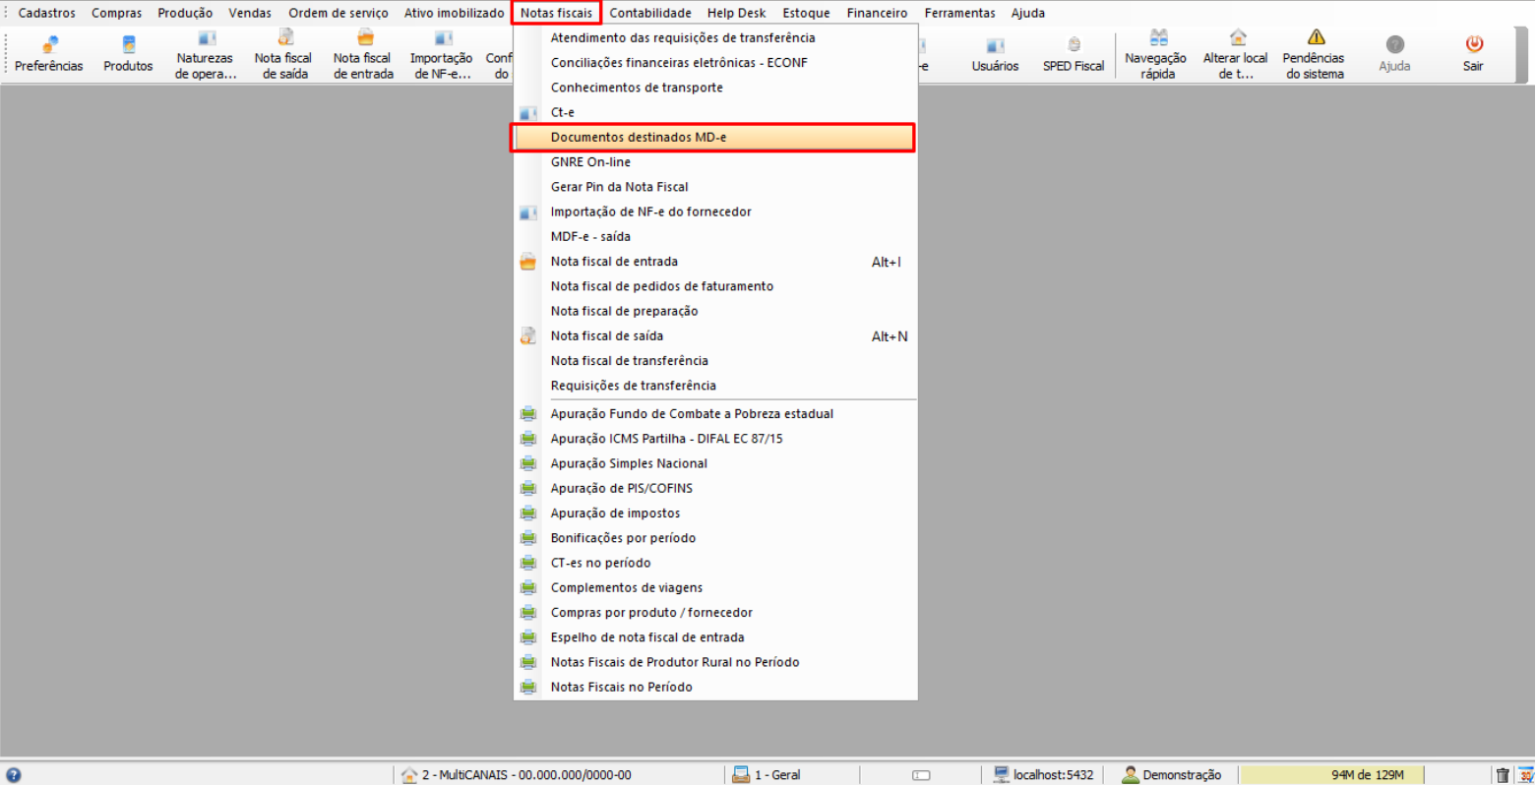Select Apuração Simples Nacional report
The image size is (1536, 785).
pyautogui.click(x=628, y=464)
